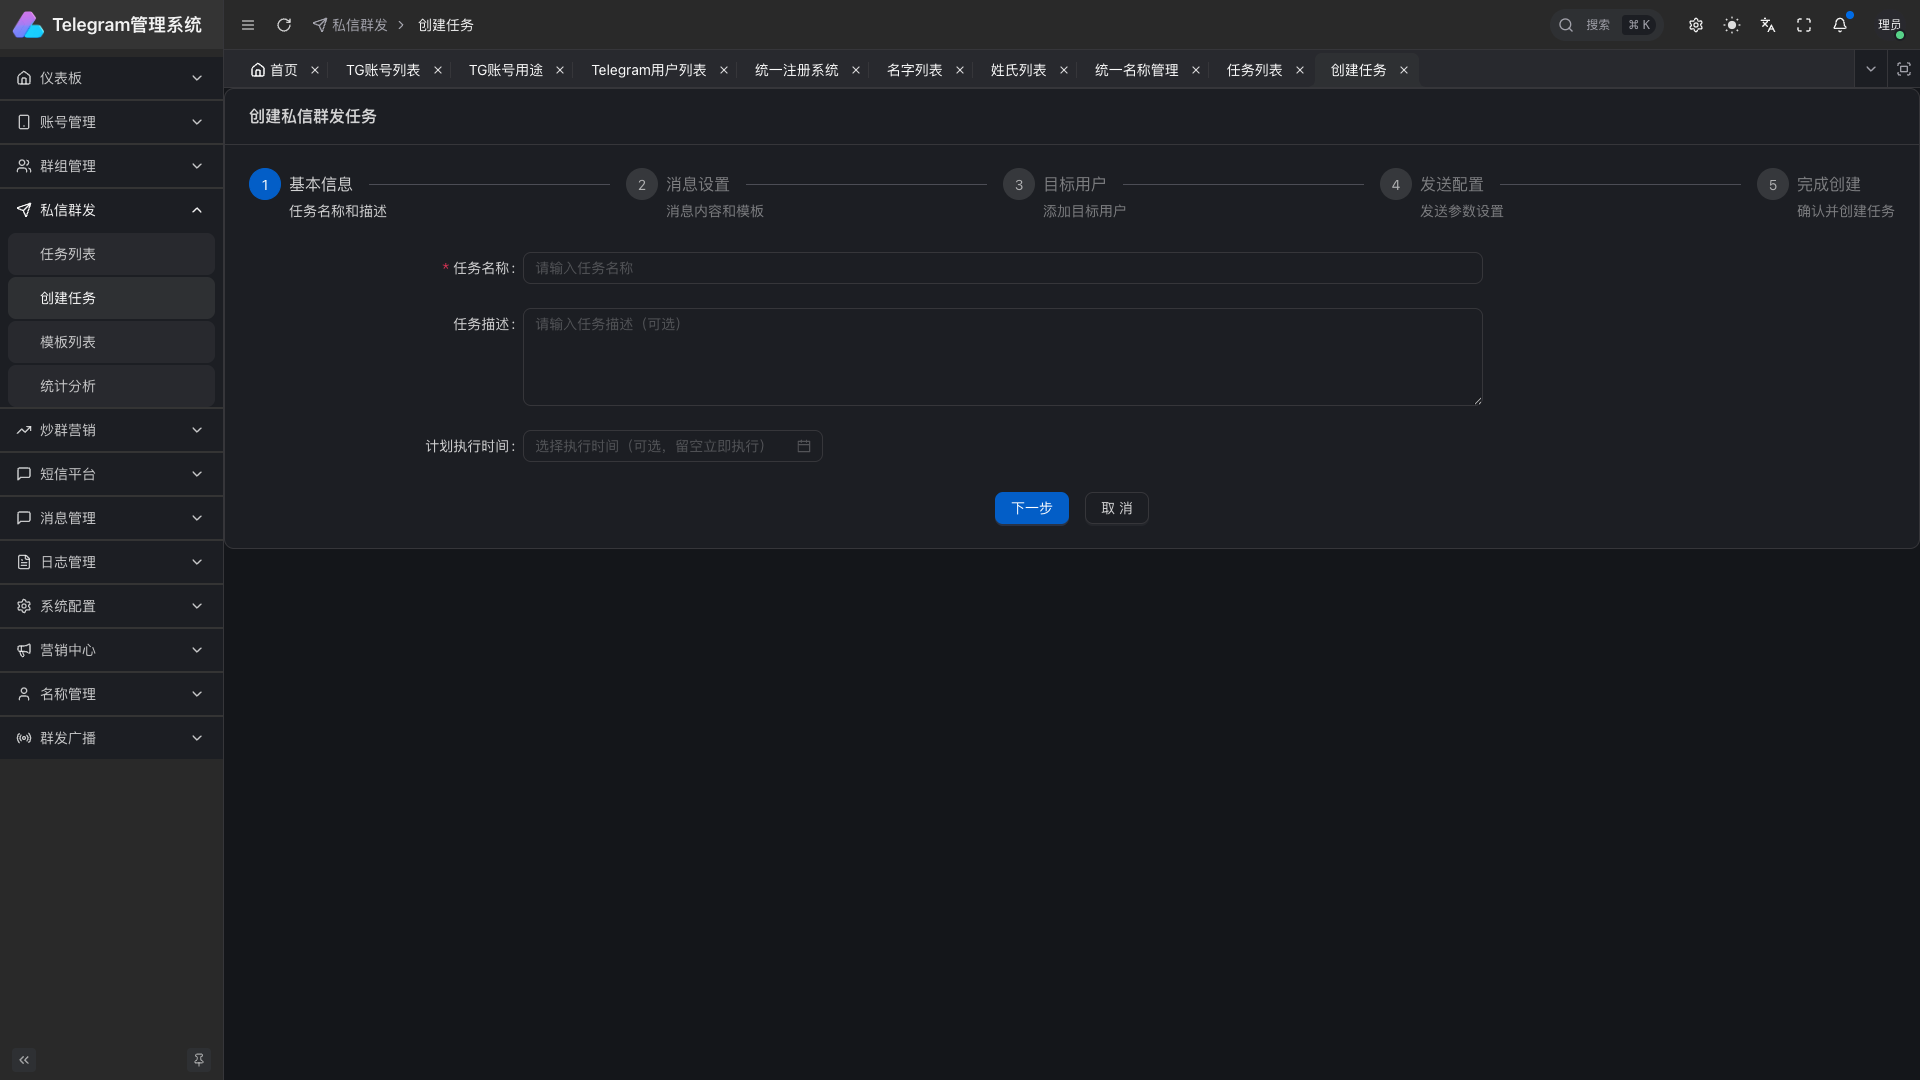Open the language translation icon

(x=1768, y=25)
